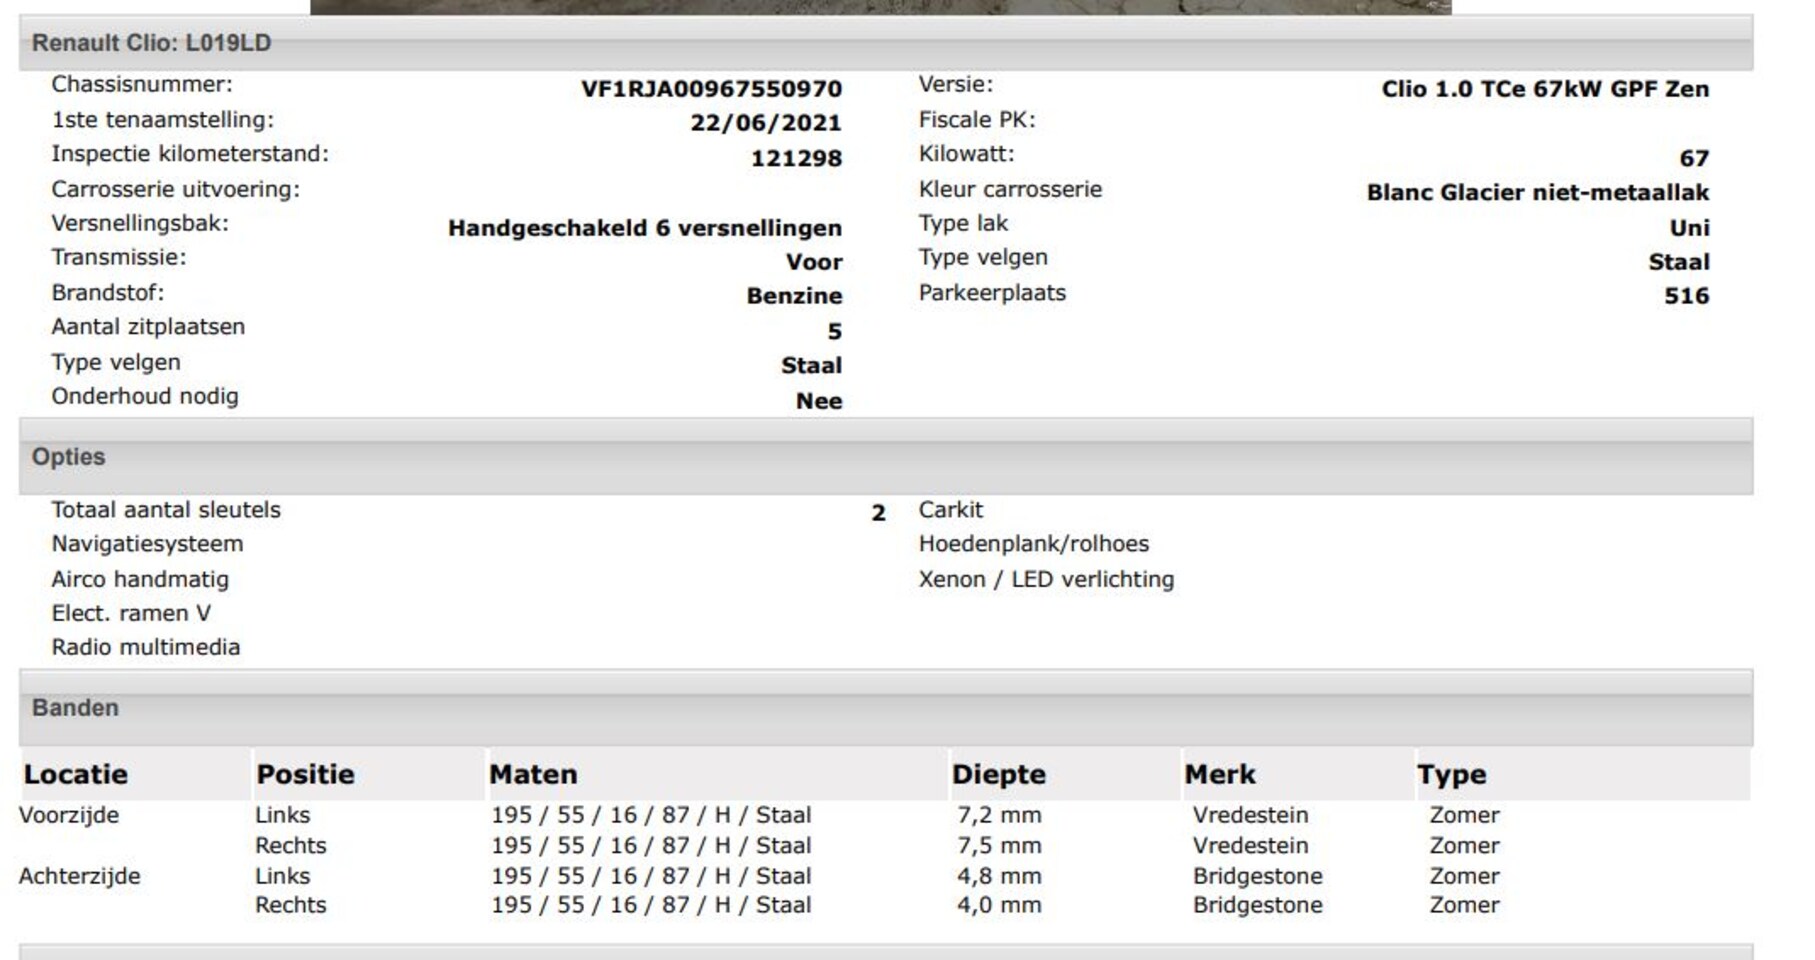The image size is (1815, 960).
Task: Click the Xenon / LED verlichting option
Action: coord(1046,579)
